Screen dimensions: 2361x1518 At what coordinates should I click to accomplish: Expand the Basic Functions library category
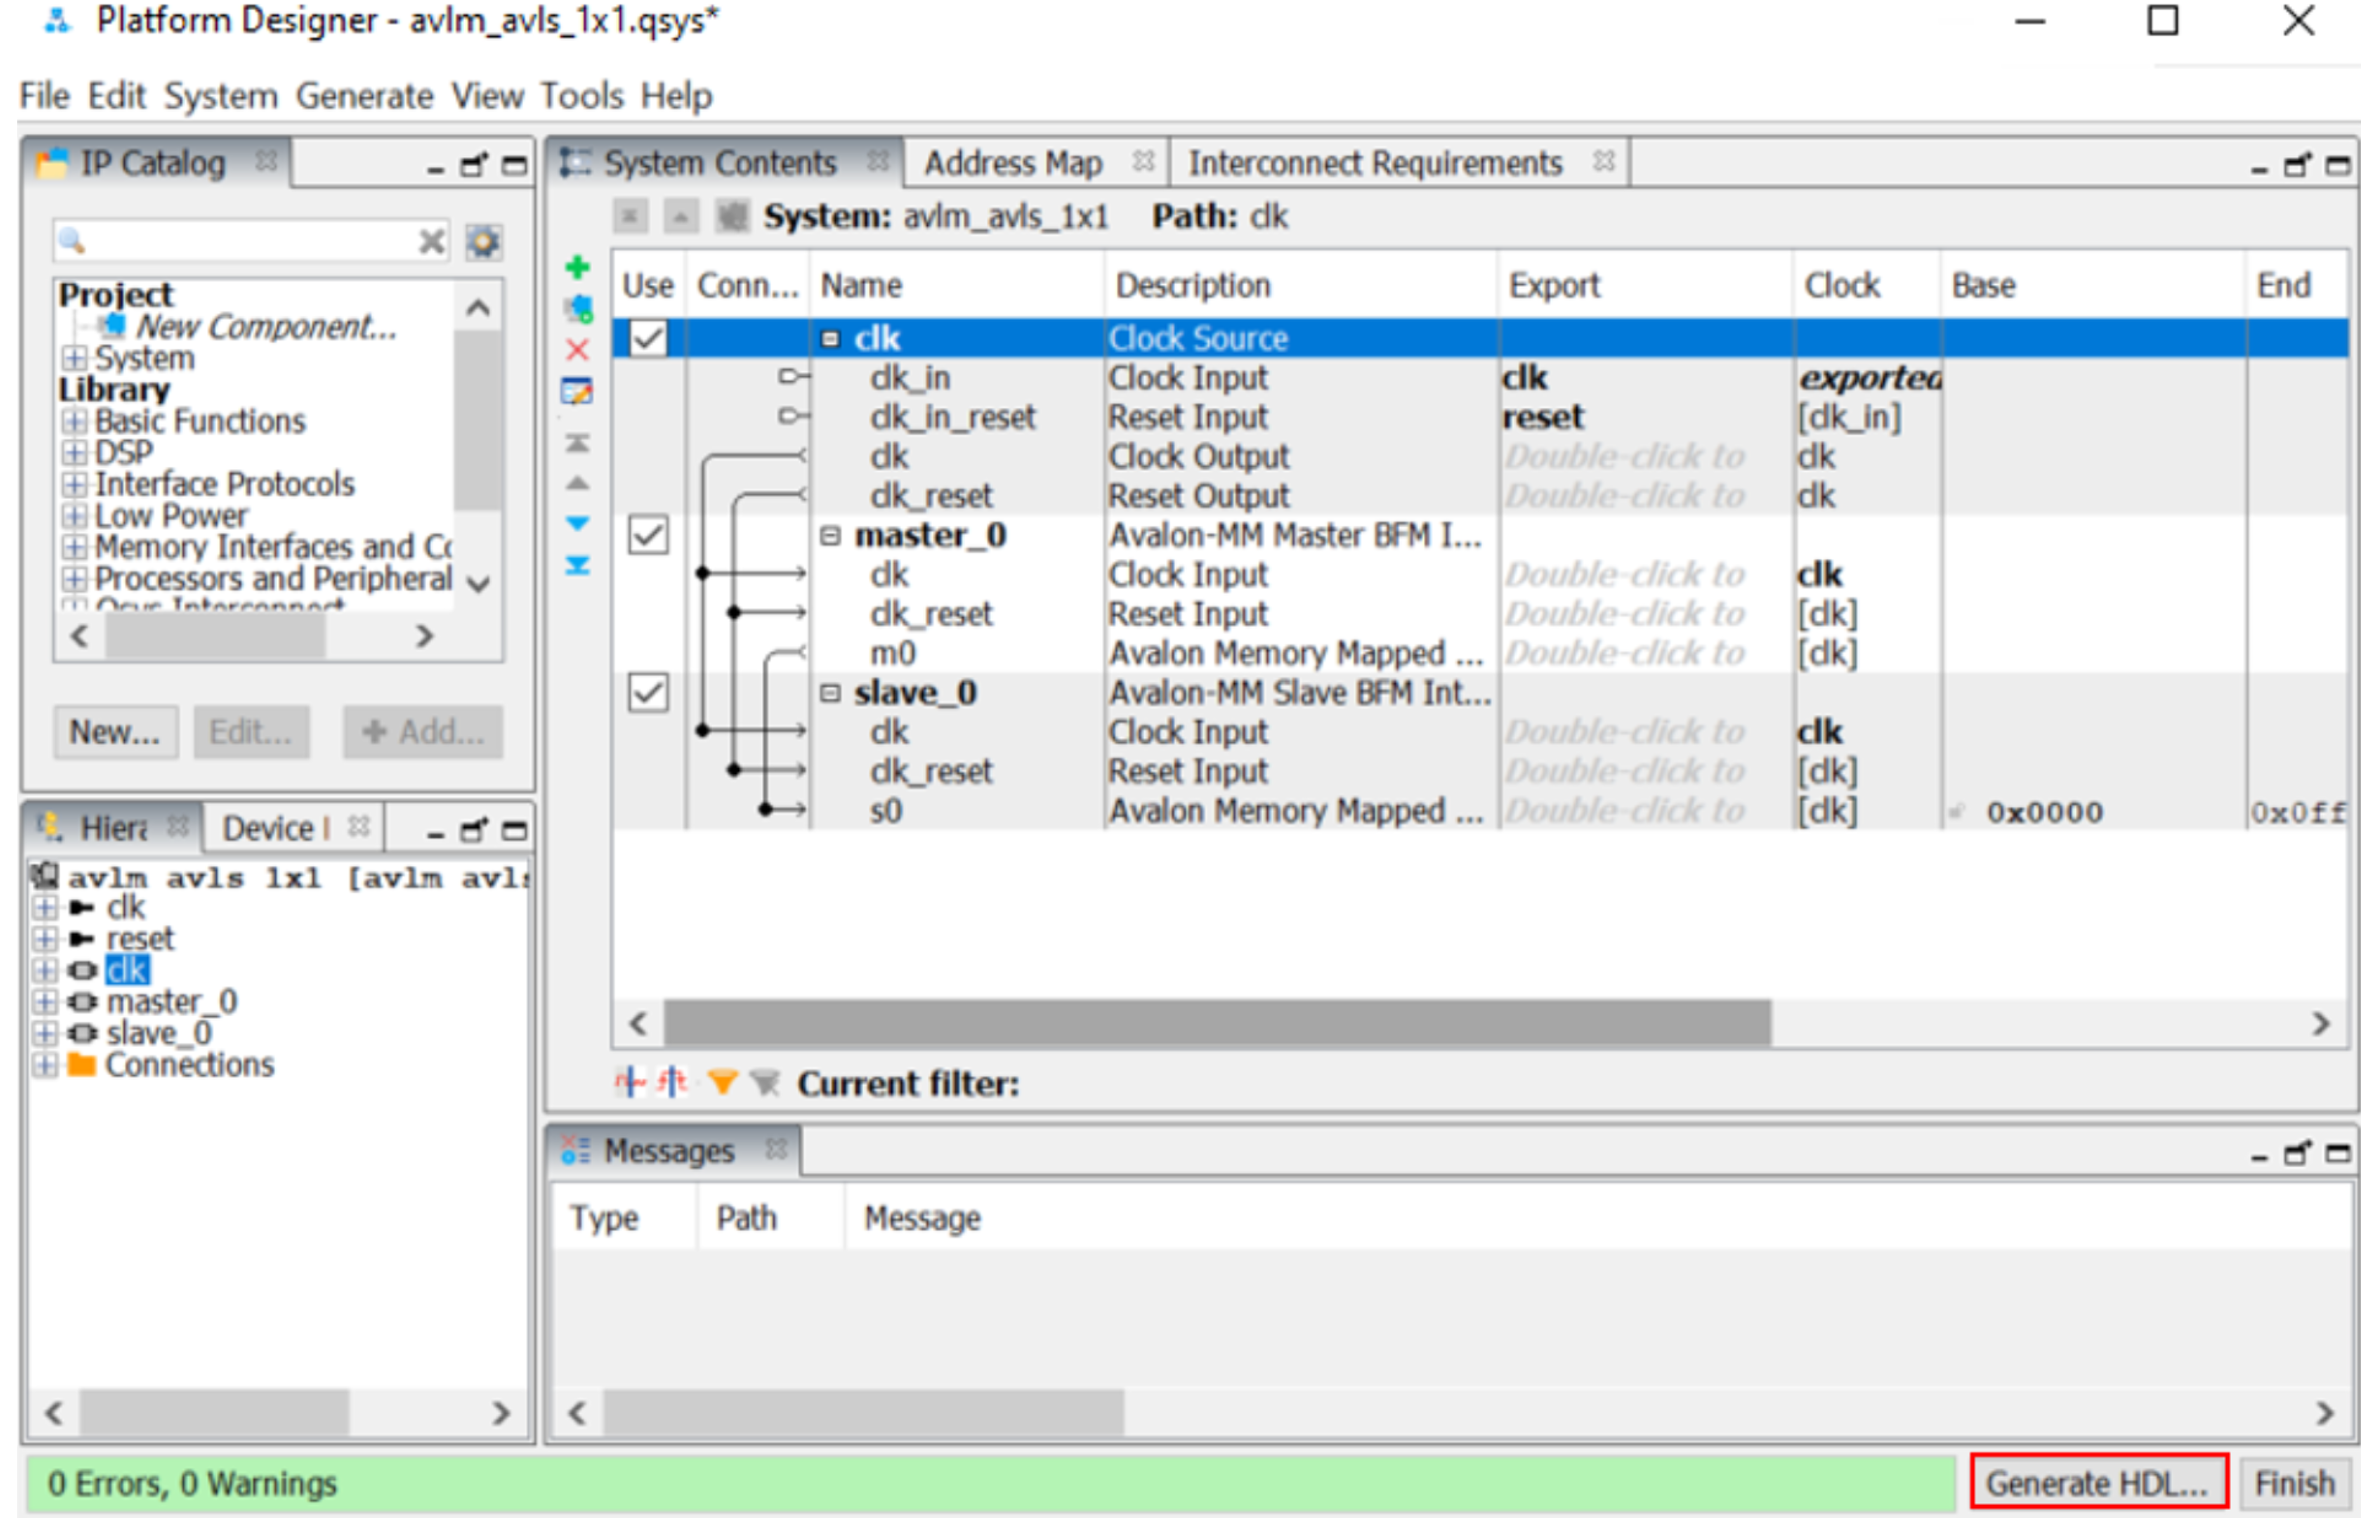(74, 421)
